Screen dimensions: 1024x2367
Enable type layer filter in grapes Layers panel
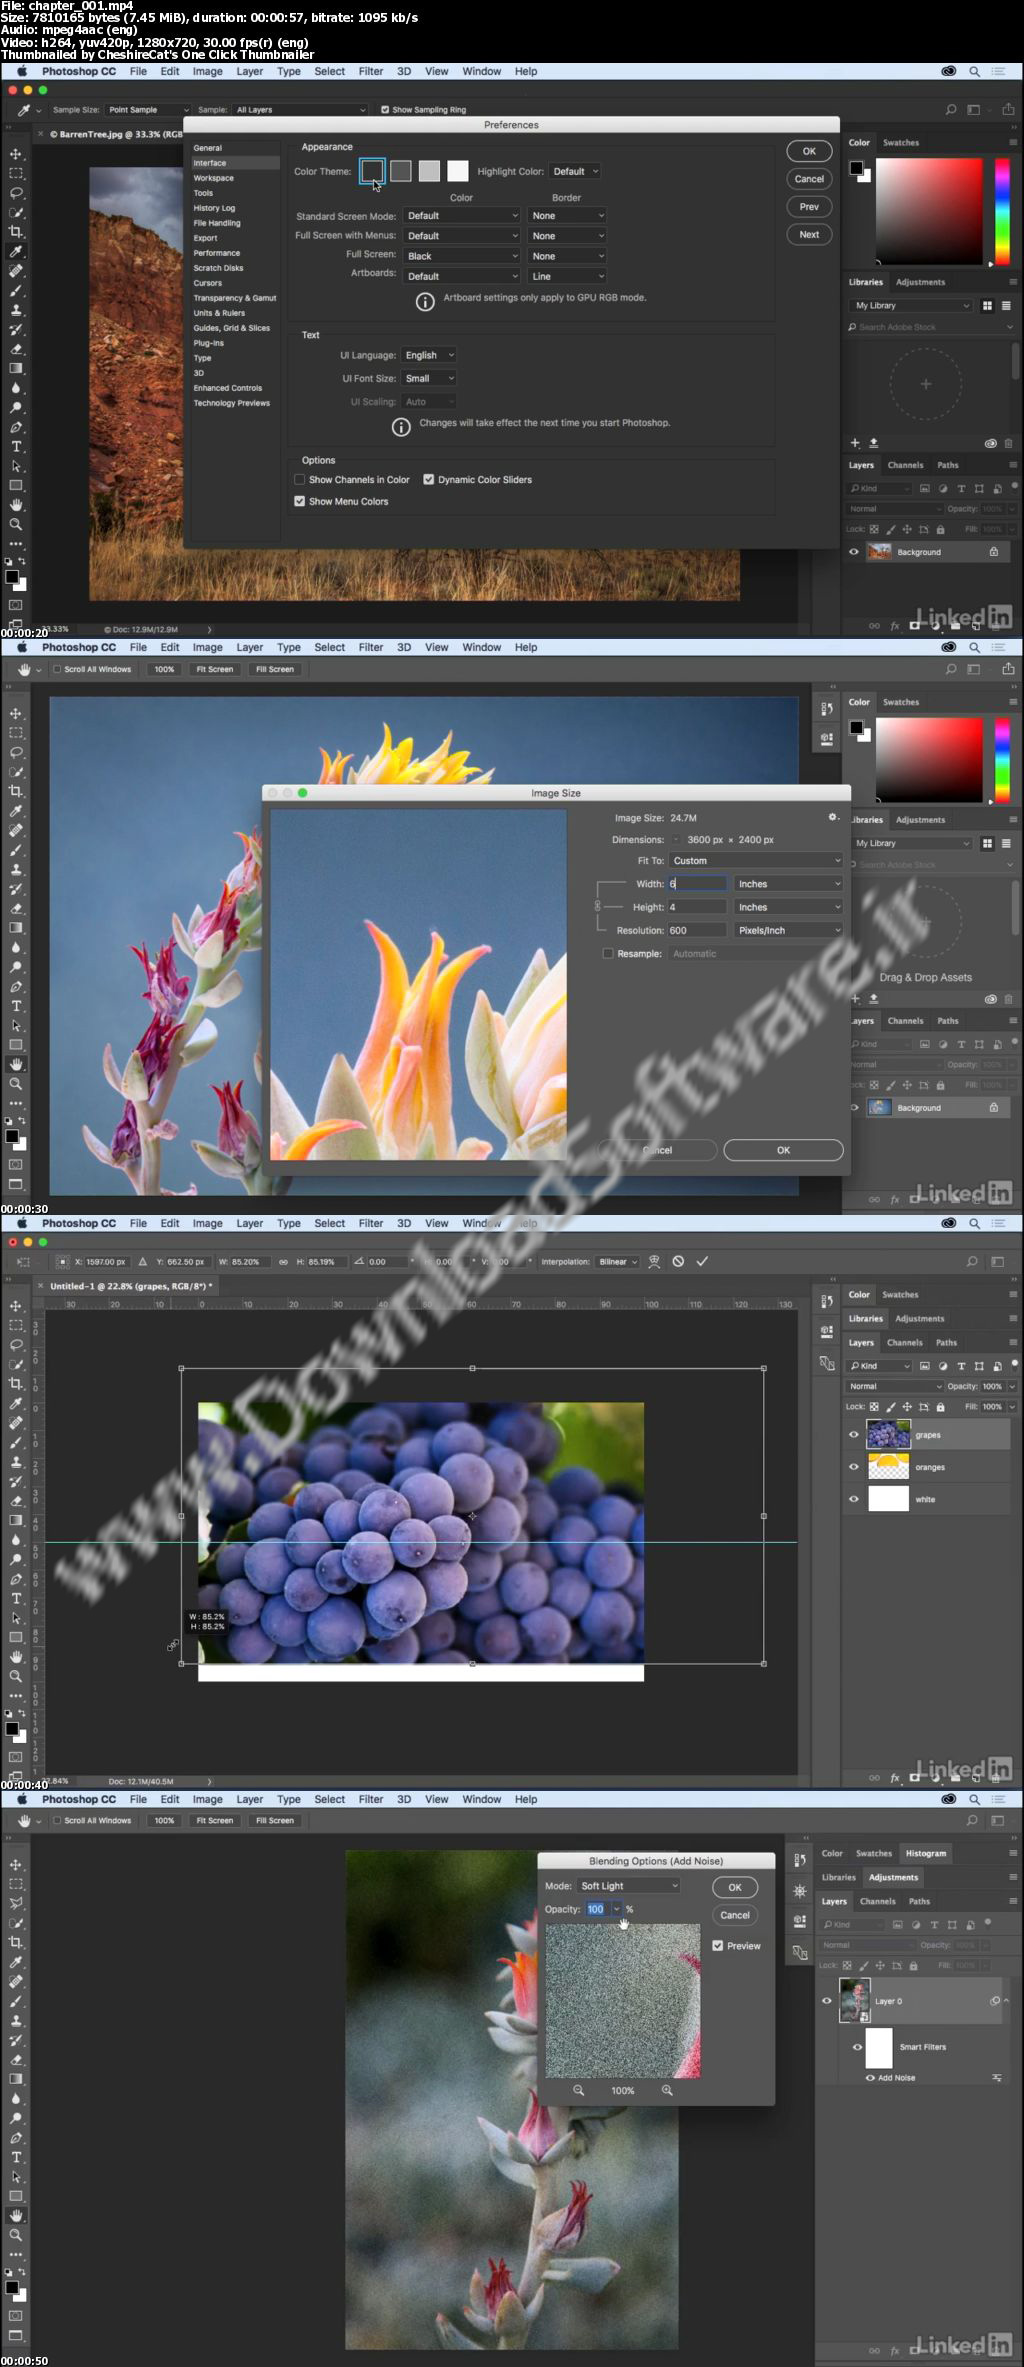(961, 1366)
